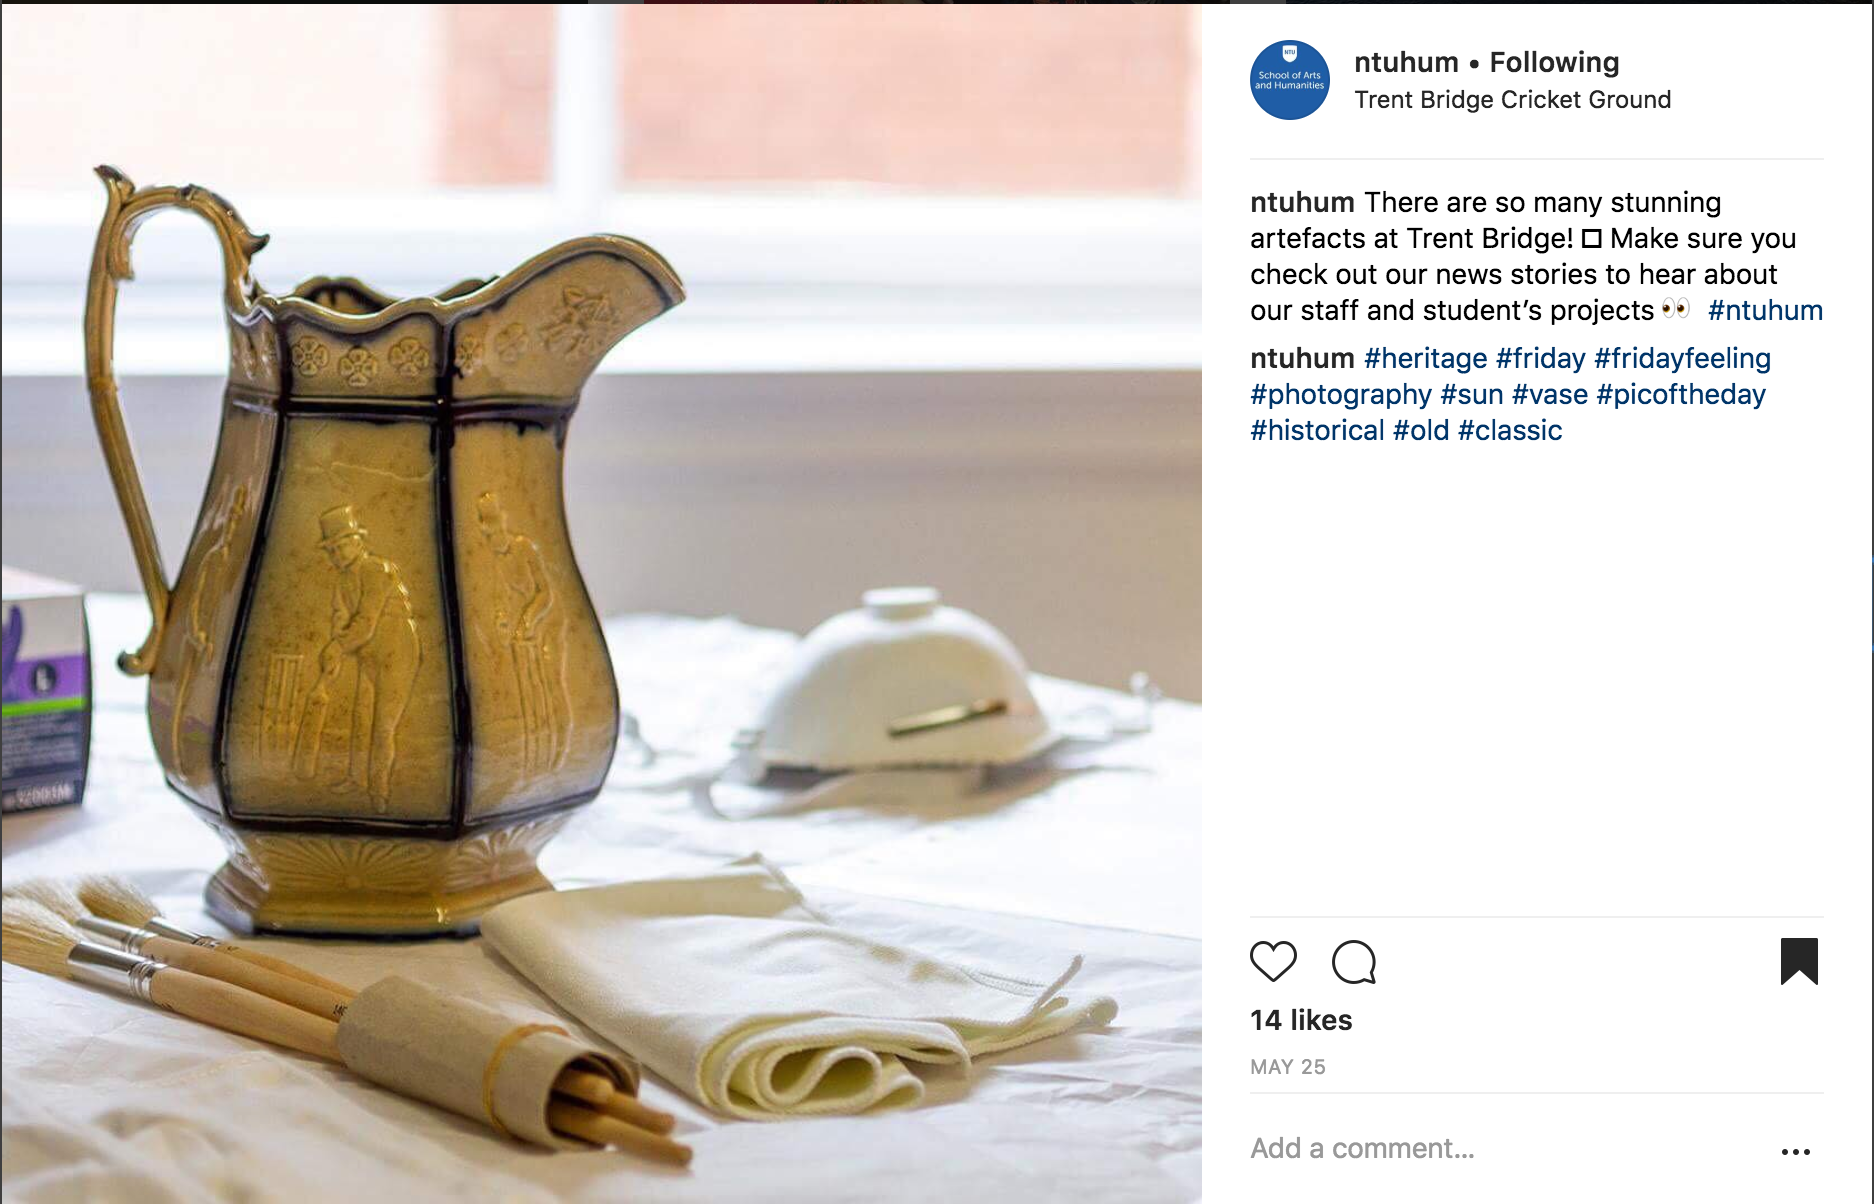Open ntuhum profile picture avatar
The width and height of the screenshot is (1874, 1204).
click(x=1290, y=80)
